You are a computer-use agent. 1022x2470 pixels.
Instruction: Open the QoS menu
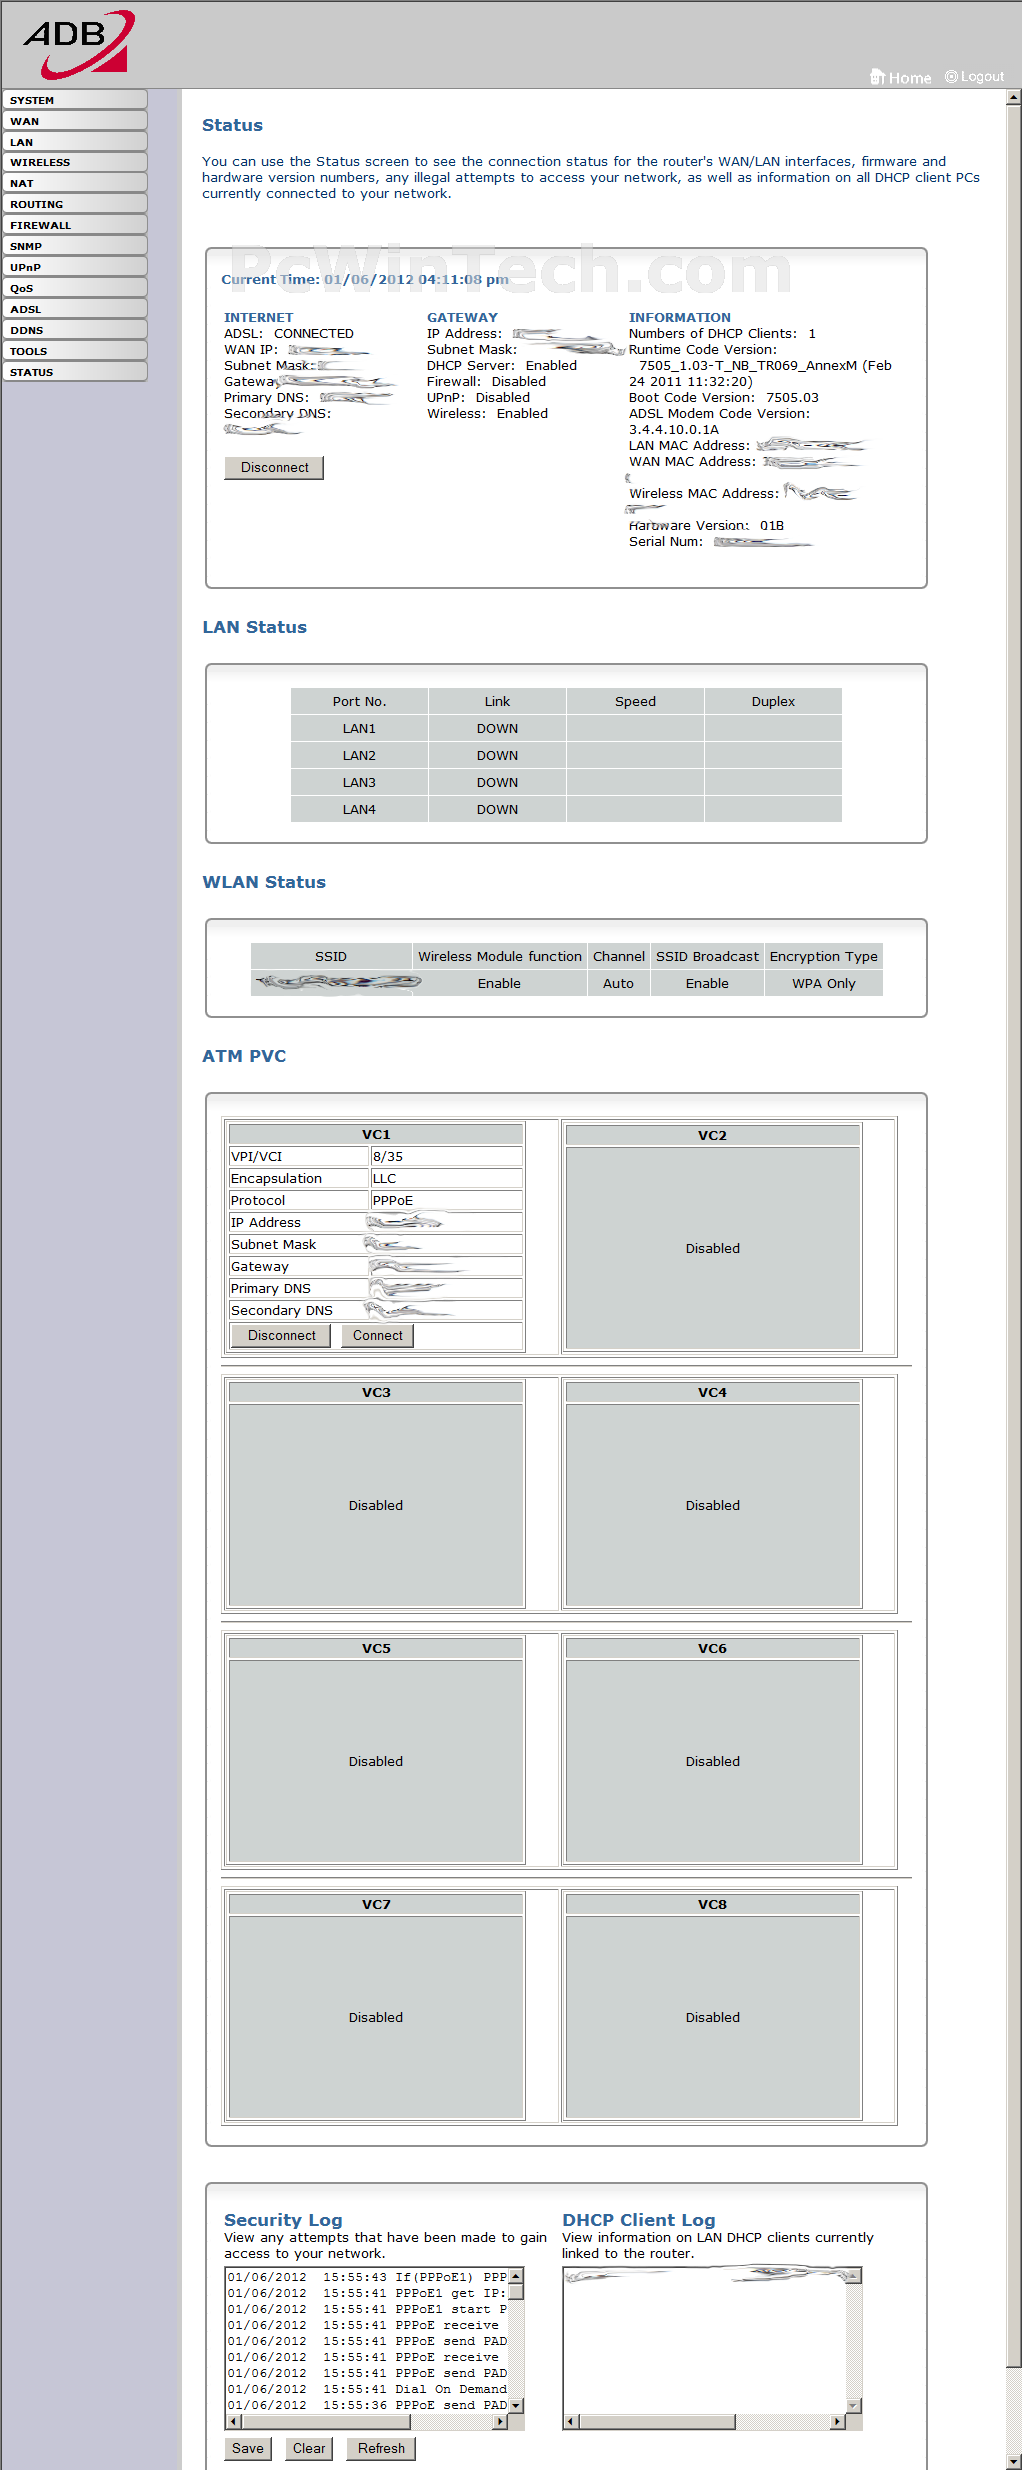[x=75, y=288]
